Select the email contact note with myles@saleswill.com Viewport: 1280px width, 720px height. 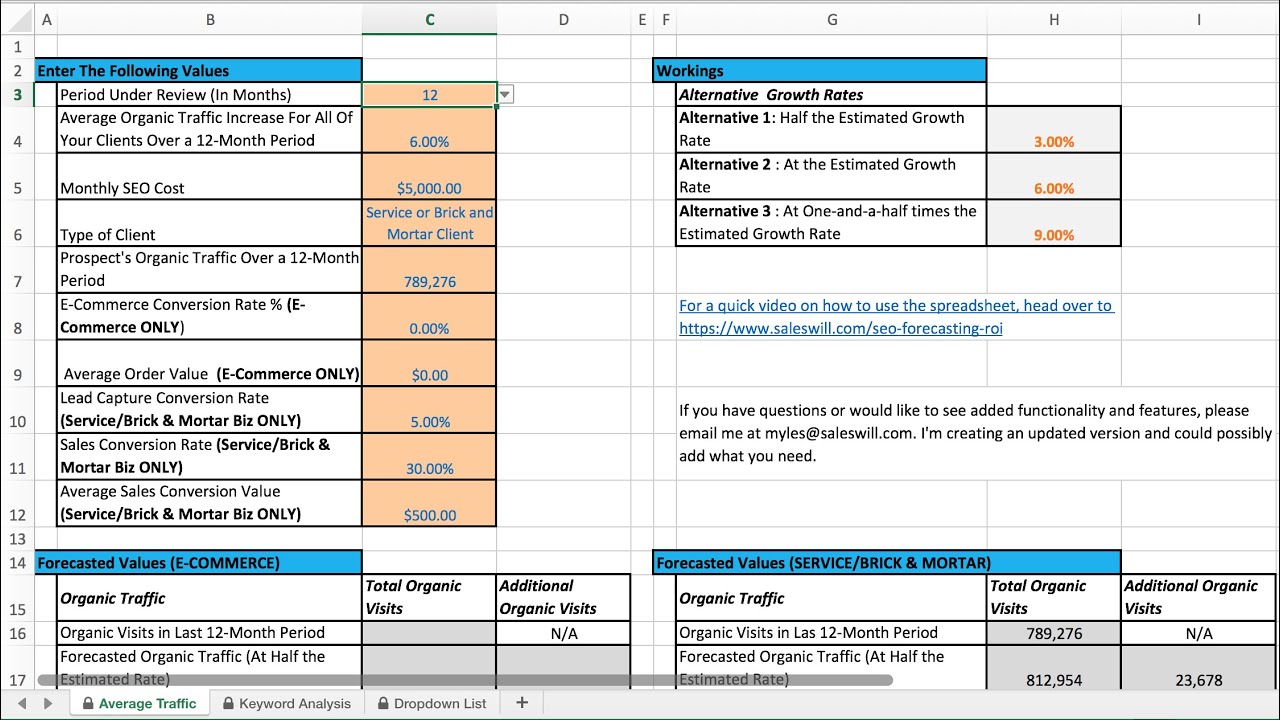click(x=975, y=433)
